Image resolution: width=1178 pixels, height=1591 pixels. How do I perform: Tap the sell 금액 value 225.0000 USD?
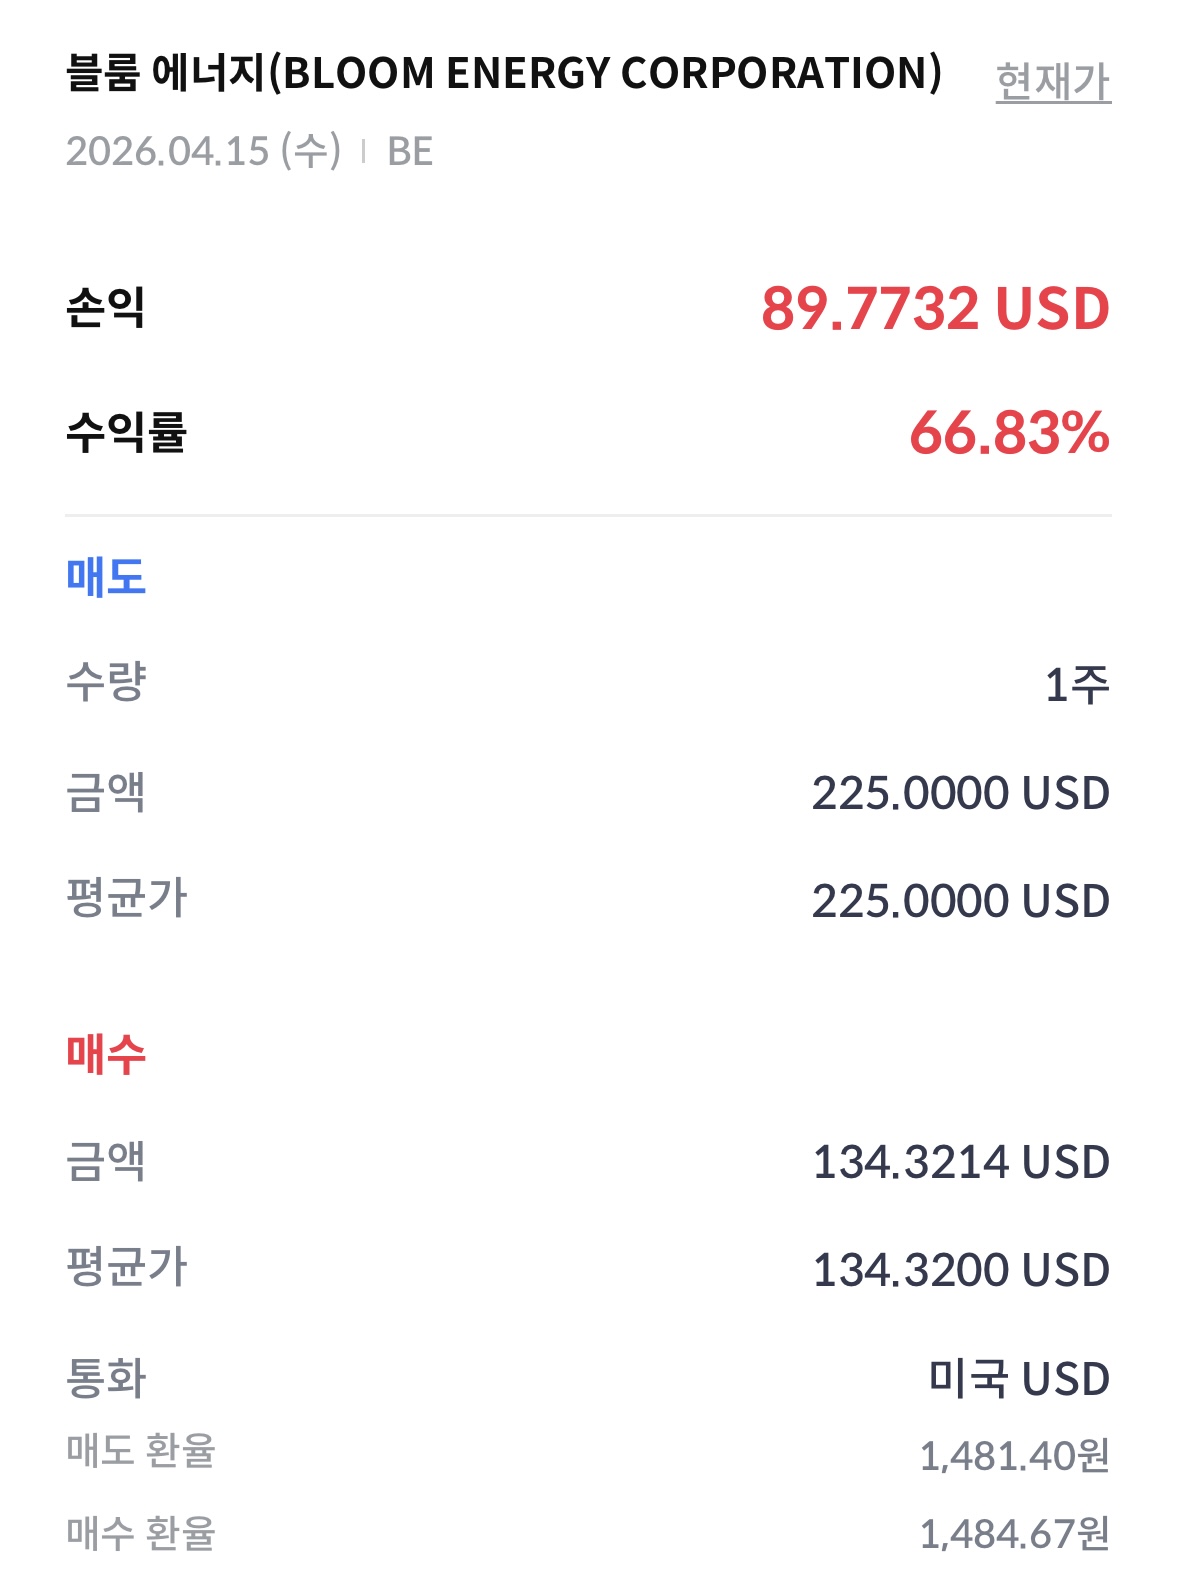click(960, 793)
